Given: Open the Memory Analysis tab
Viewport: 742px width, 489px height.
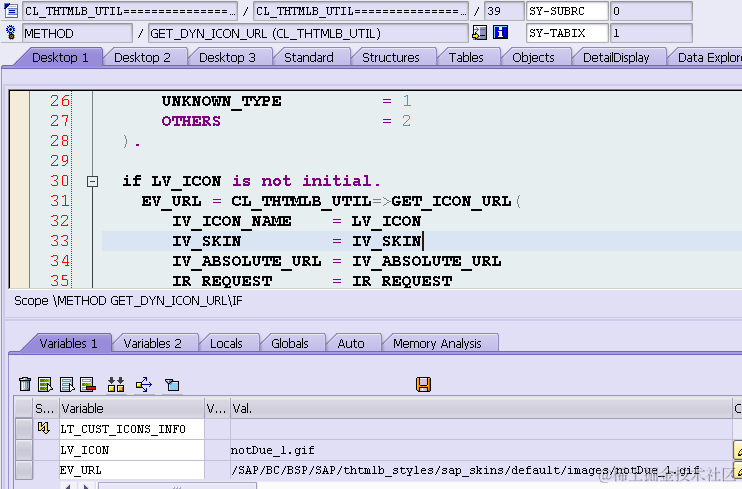Looking at the screenshot, I should (437, 343).
